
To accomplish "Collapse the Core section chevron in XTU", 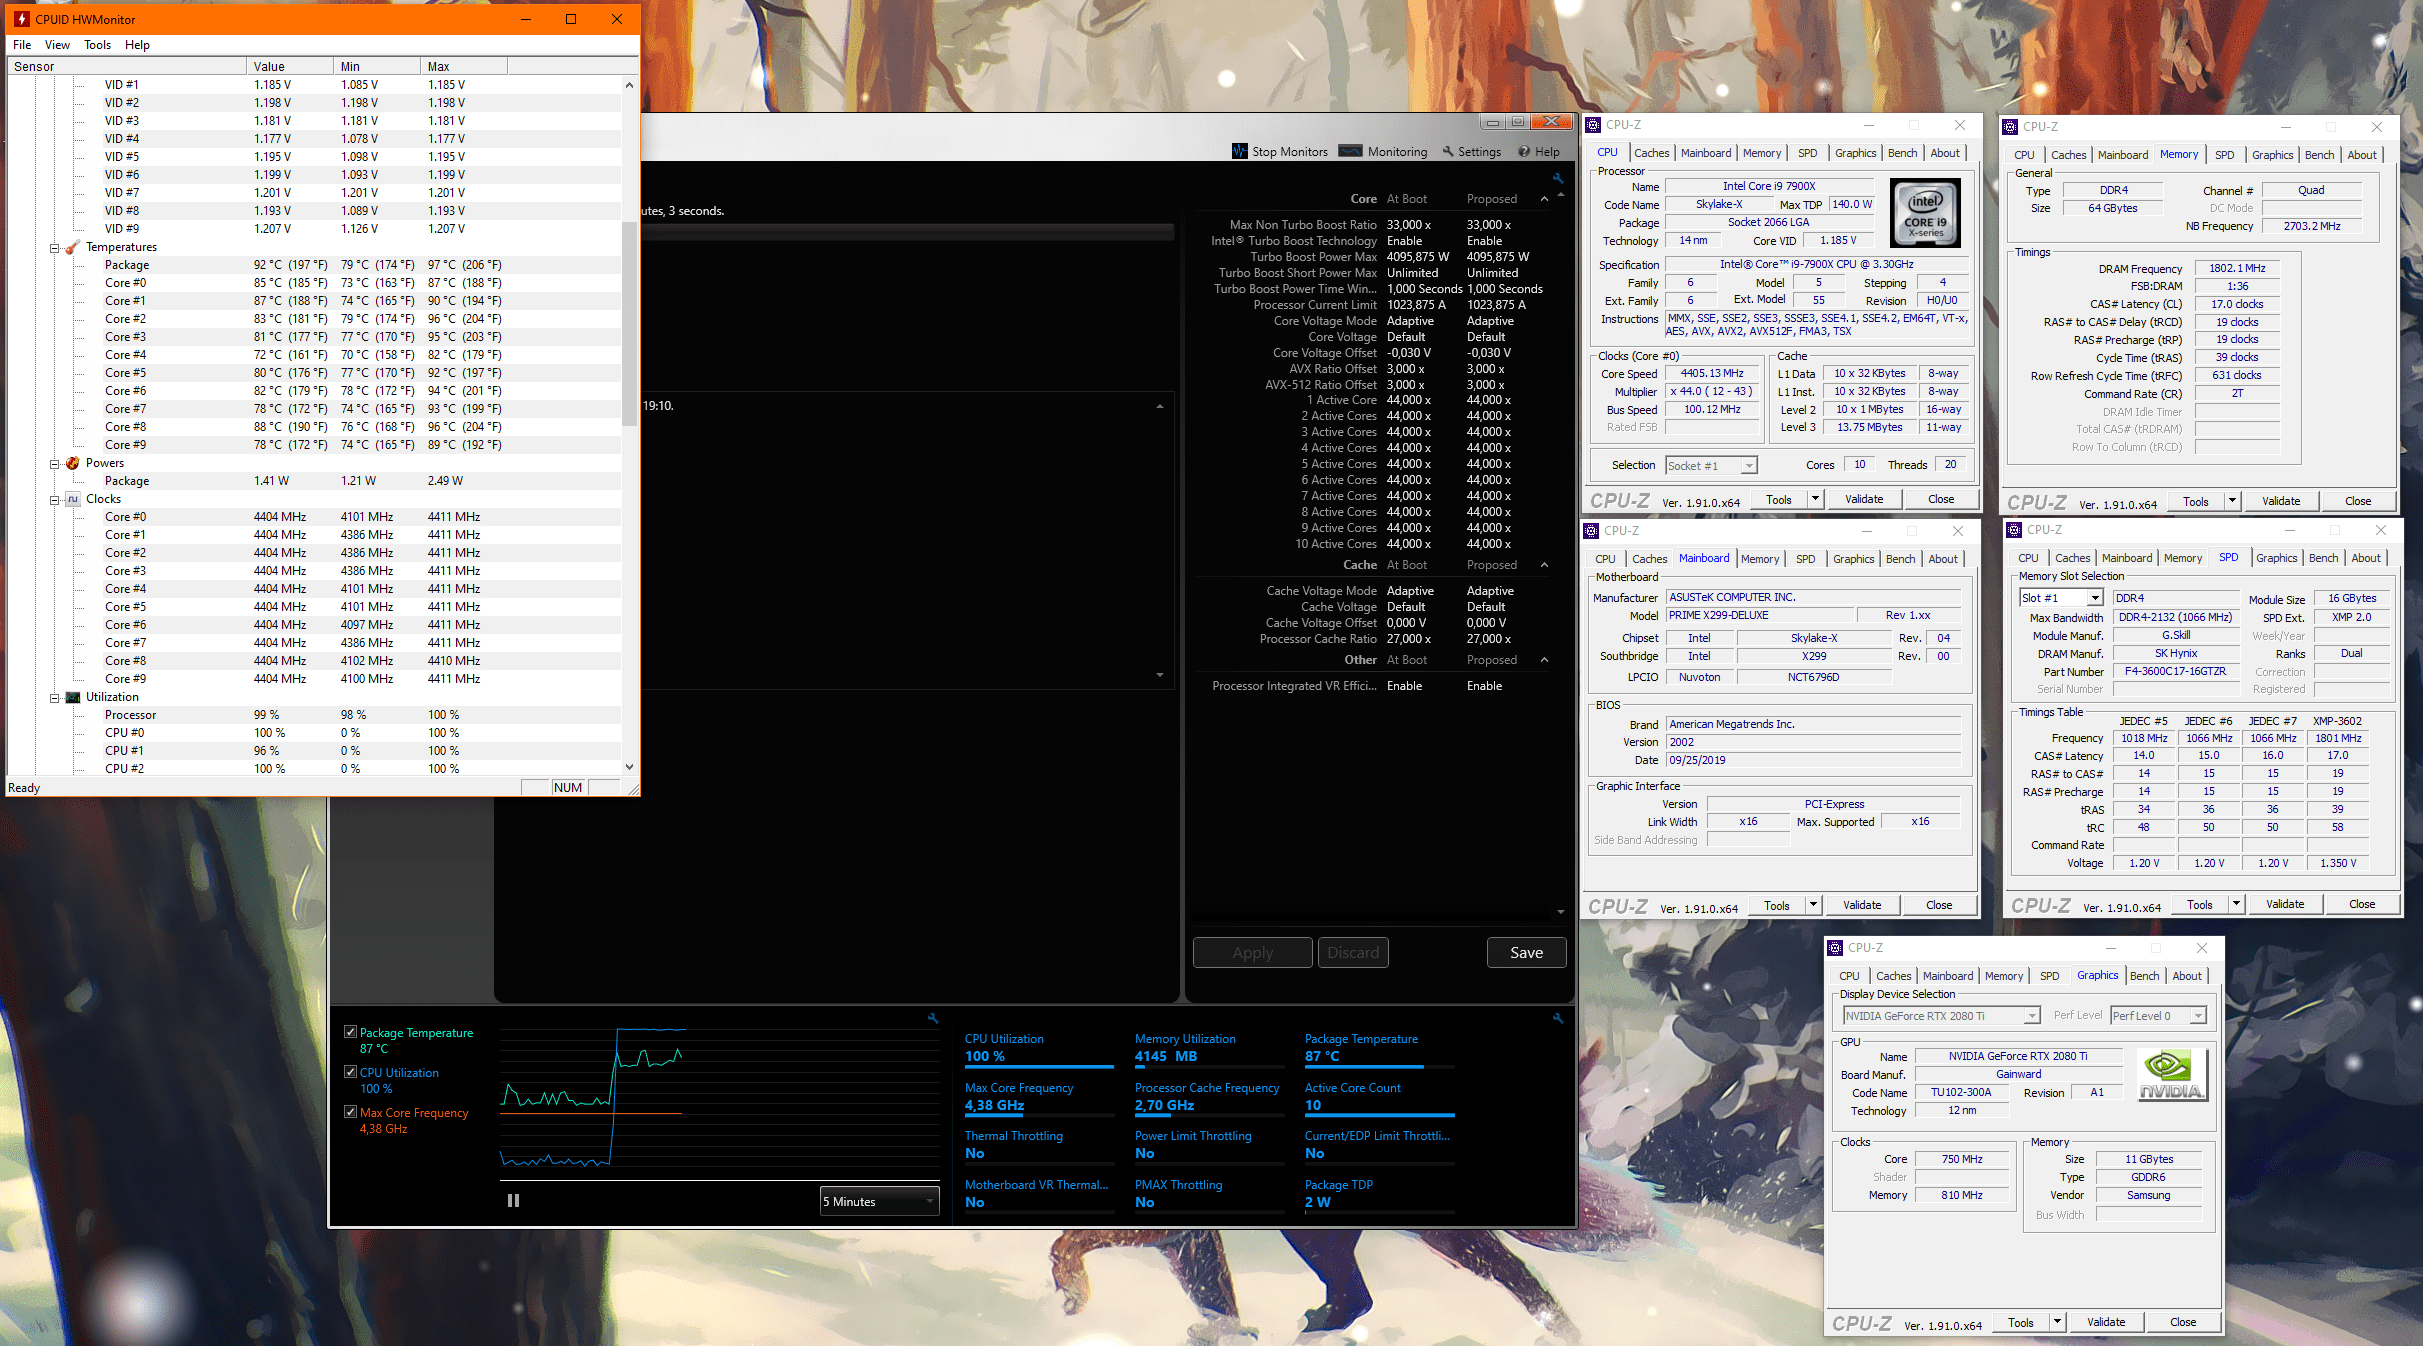I will (1545, 199).
